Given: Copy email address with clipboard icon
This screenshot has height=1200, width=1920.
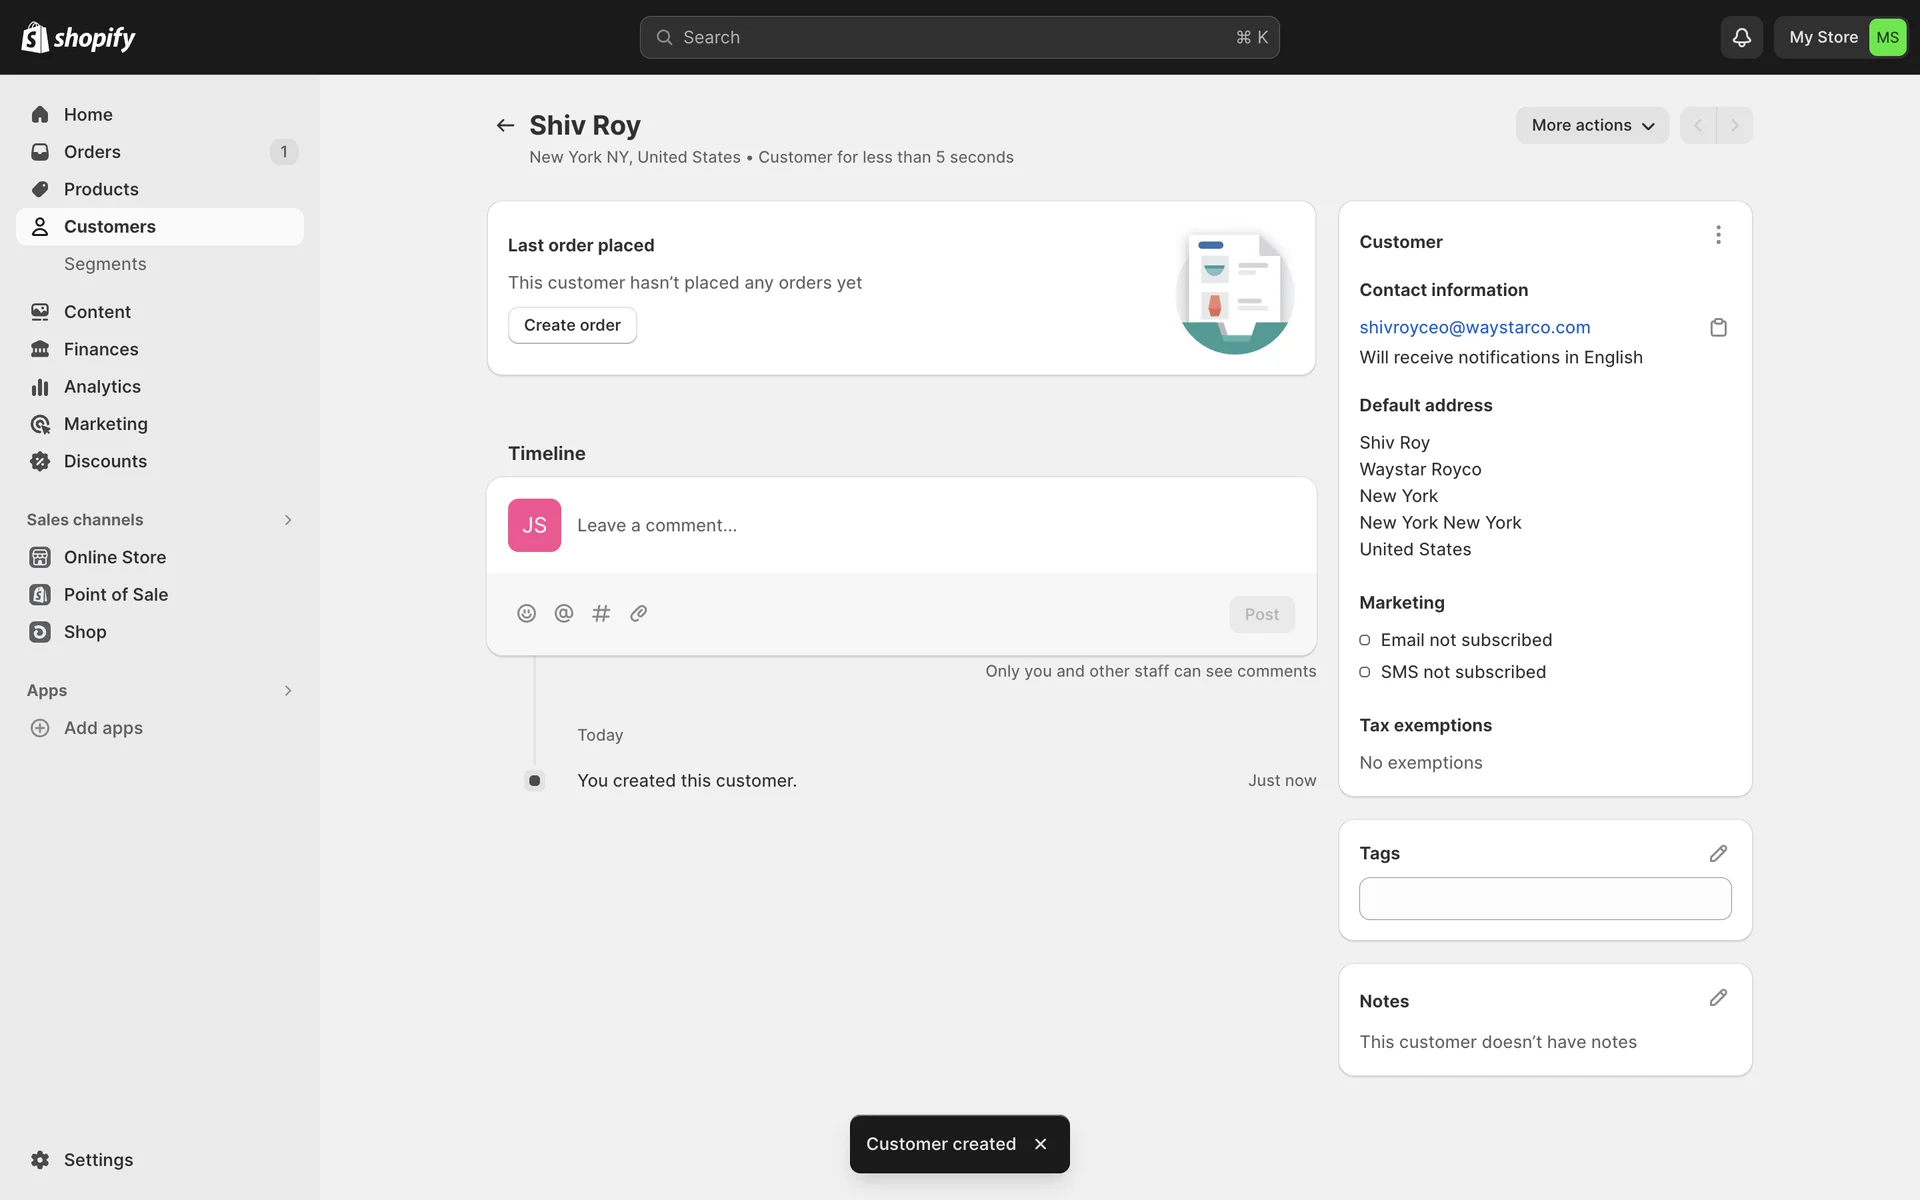Looking at the screenshot, I should tap(1718, 327).
